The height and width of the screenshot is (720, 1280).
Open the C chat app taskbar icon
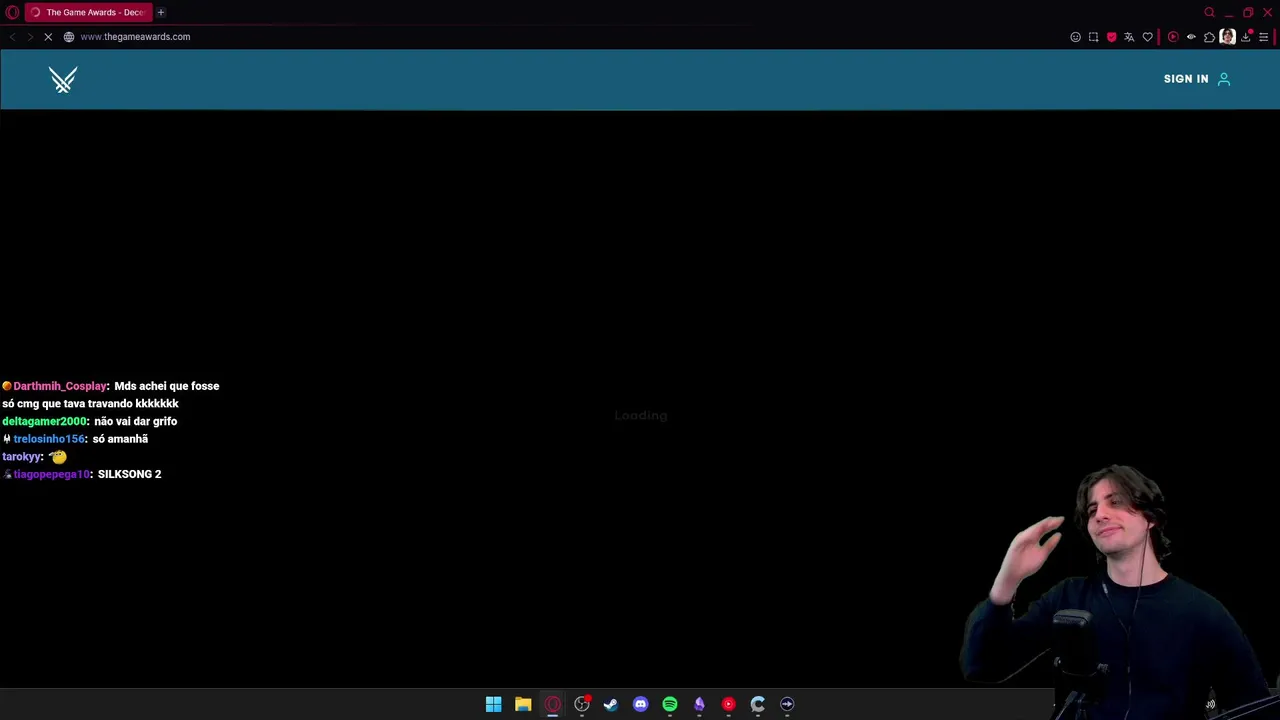pyautogui.click(x=758, y=704)
